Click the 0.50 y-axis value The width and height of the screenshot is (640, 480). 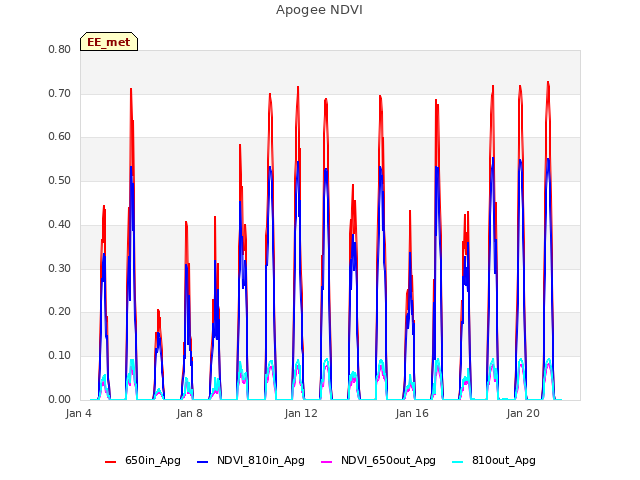coord(60,180)
